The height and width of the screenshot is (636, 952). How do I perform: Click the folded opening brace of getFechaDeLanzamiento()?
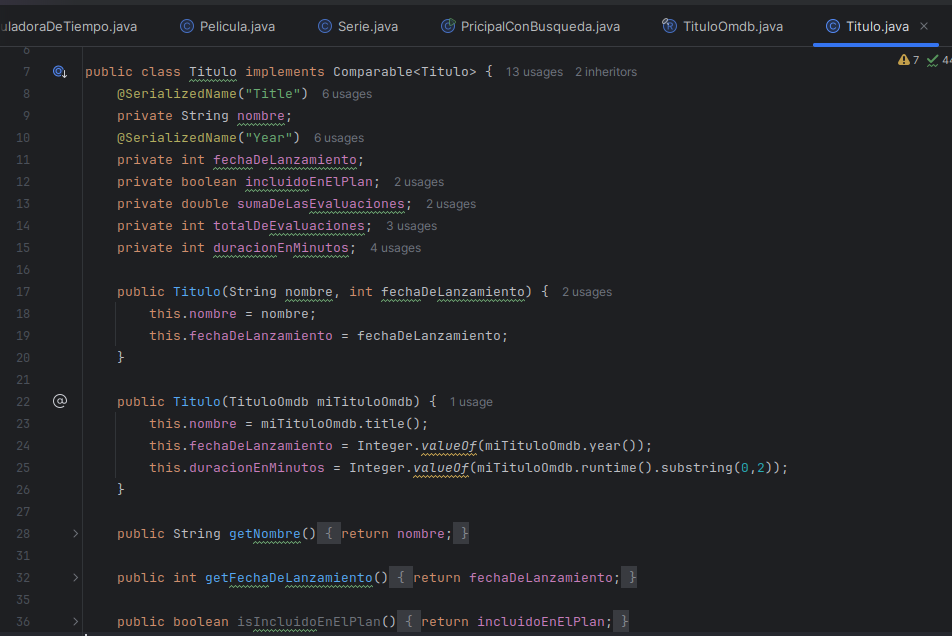tap(401, 577)
